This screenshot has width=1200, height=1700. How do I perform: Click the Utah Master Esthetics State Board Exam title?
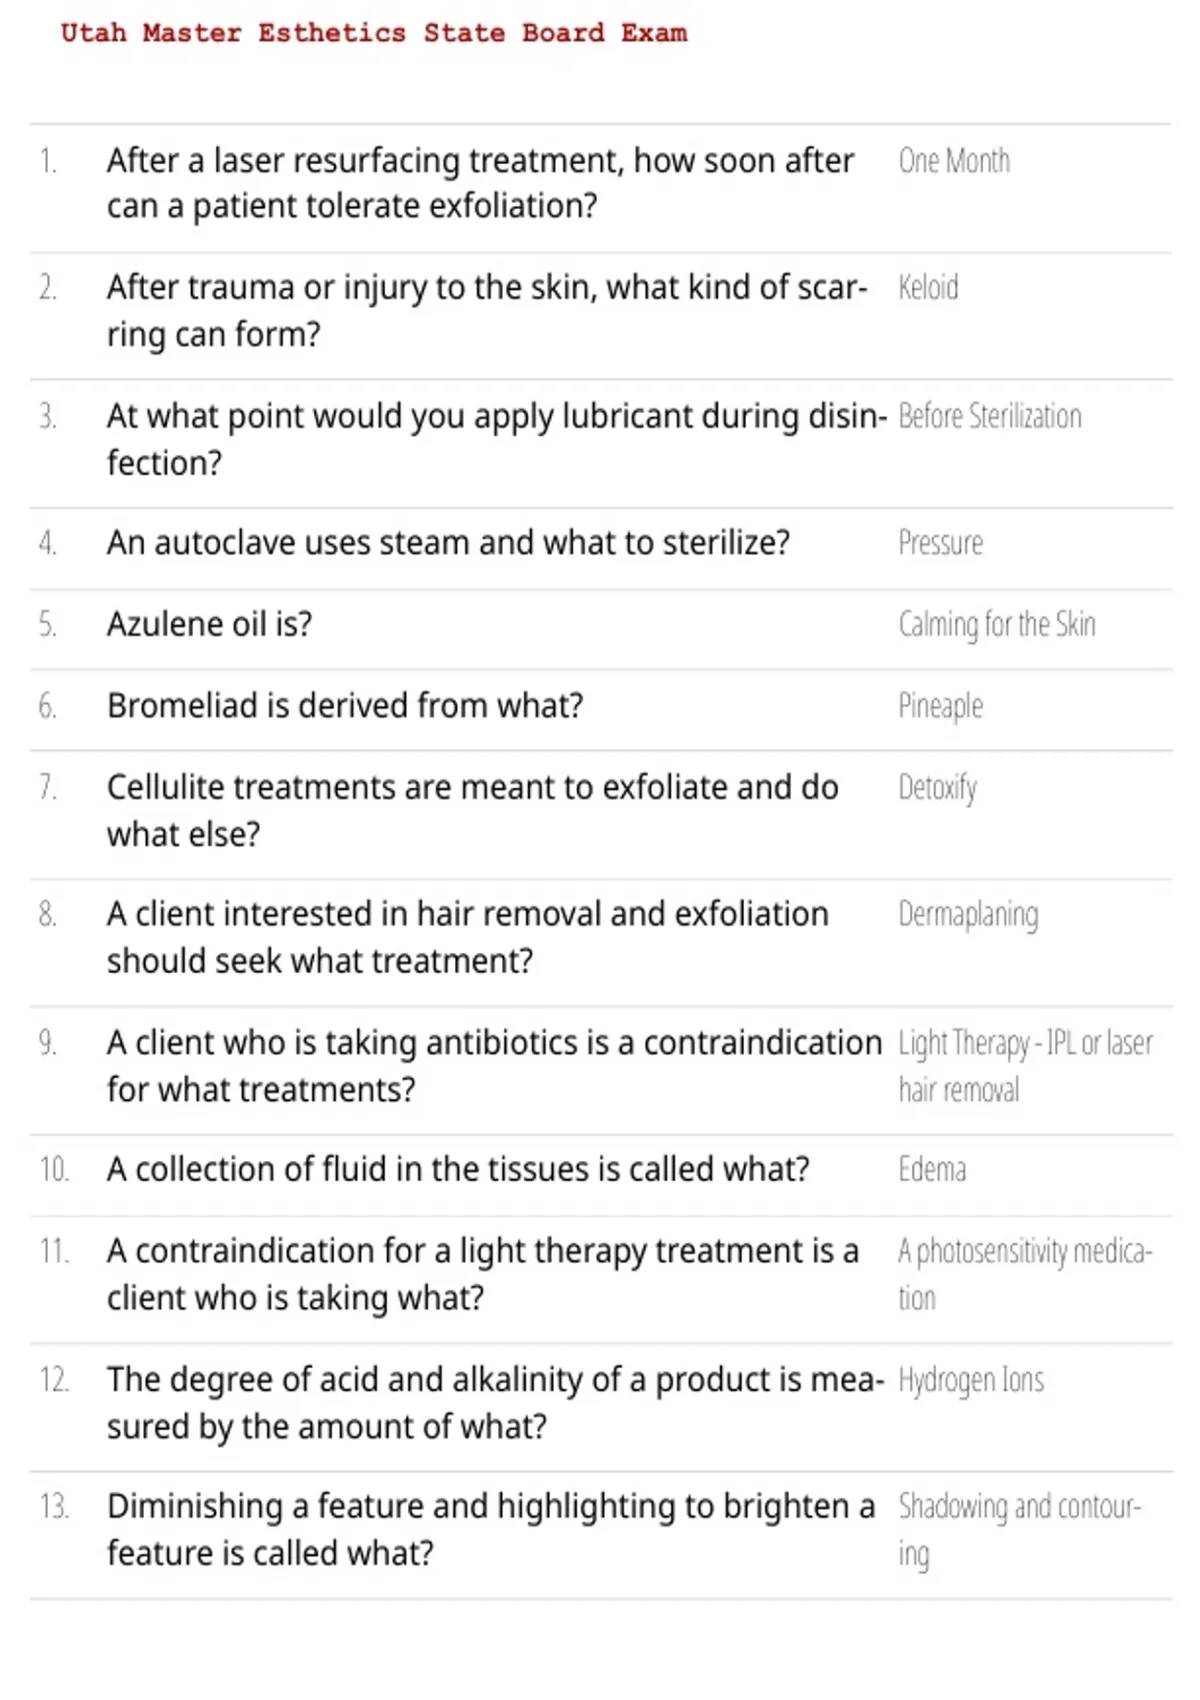374,33
